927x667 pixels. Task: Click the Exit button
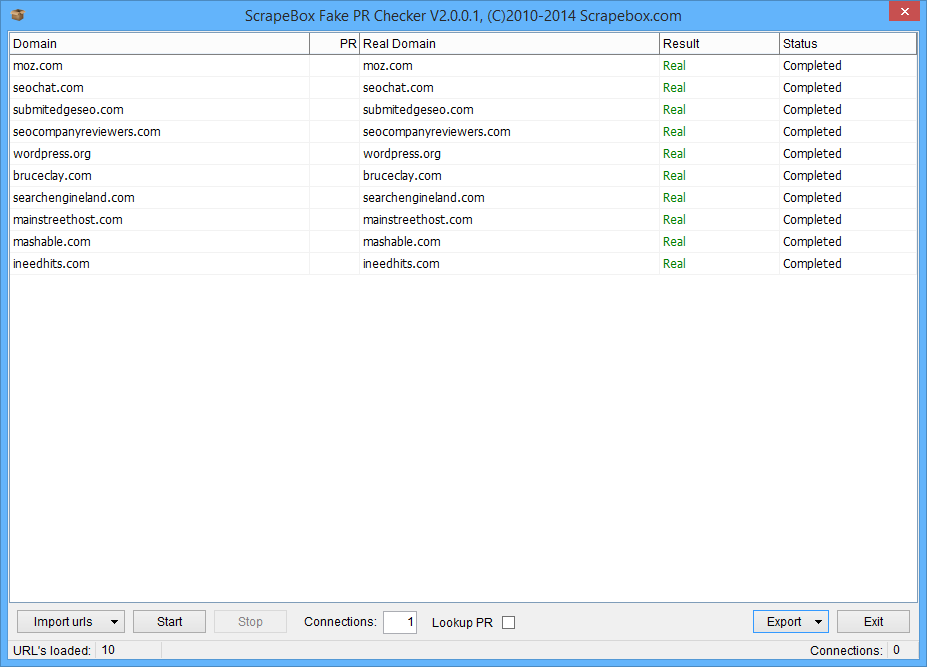tap(873, 622)
